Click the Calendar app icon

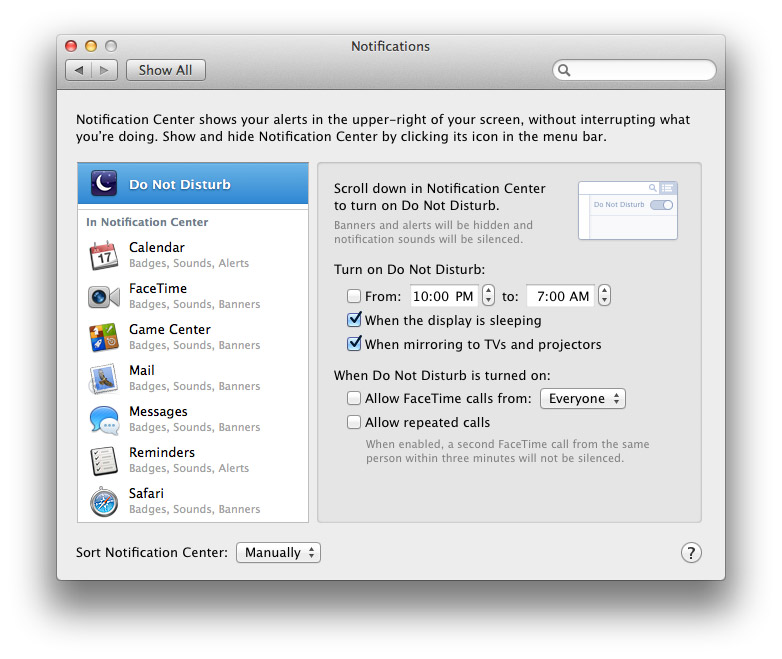tap(104, 255)
